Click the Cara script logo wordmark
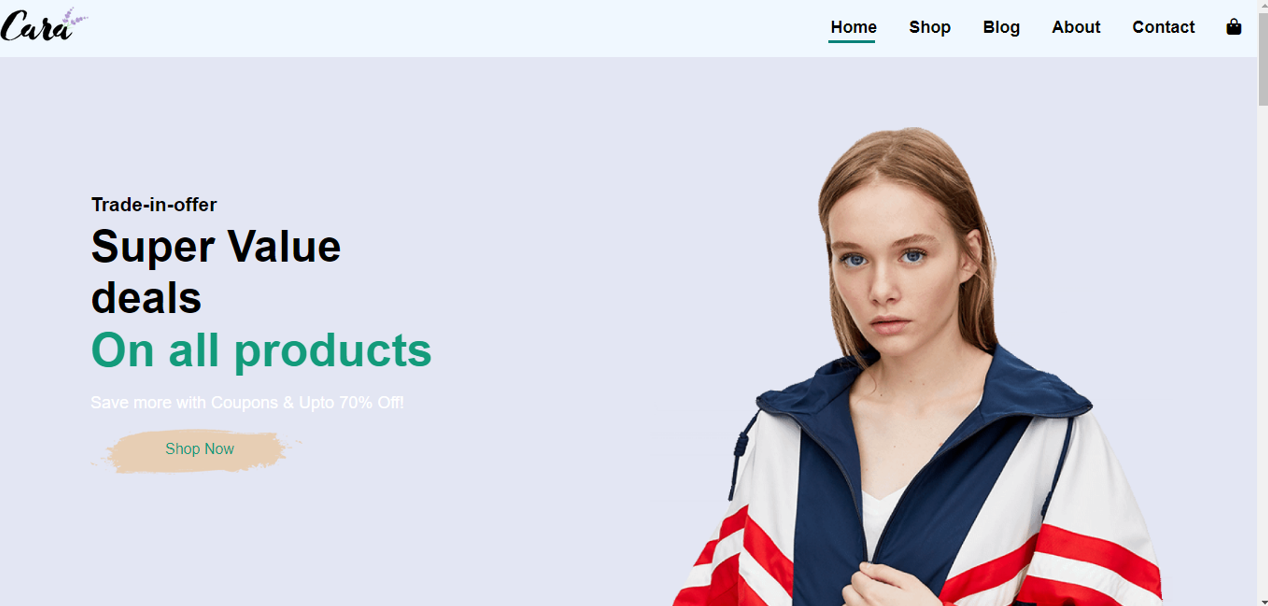The image size is (1268, 606). tap(37, 28)
